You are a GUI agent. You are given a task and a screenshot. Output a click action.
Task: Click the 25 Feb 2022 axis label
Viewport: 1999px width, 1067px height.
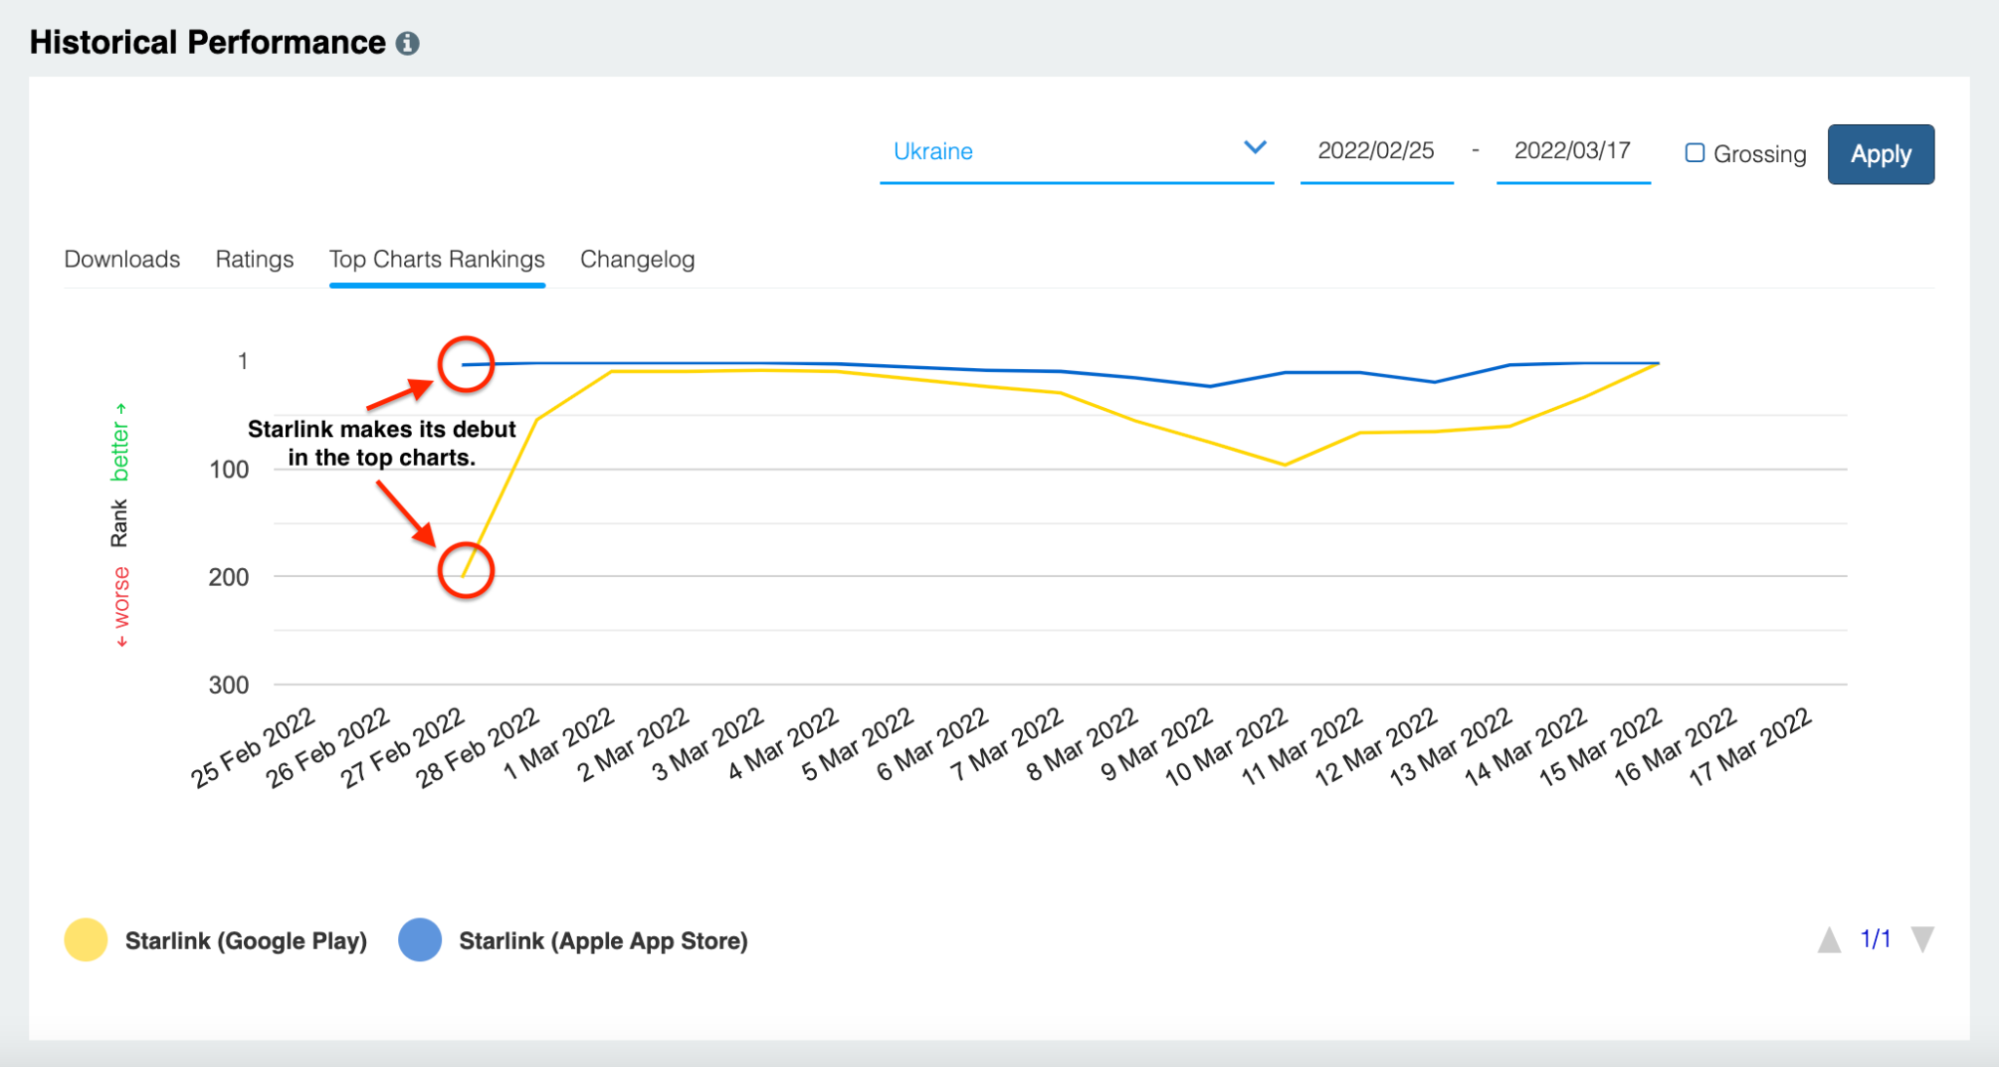(253, 747)
